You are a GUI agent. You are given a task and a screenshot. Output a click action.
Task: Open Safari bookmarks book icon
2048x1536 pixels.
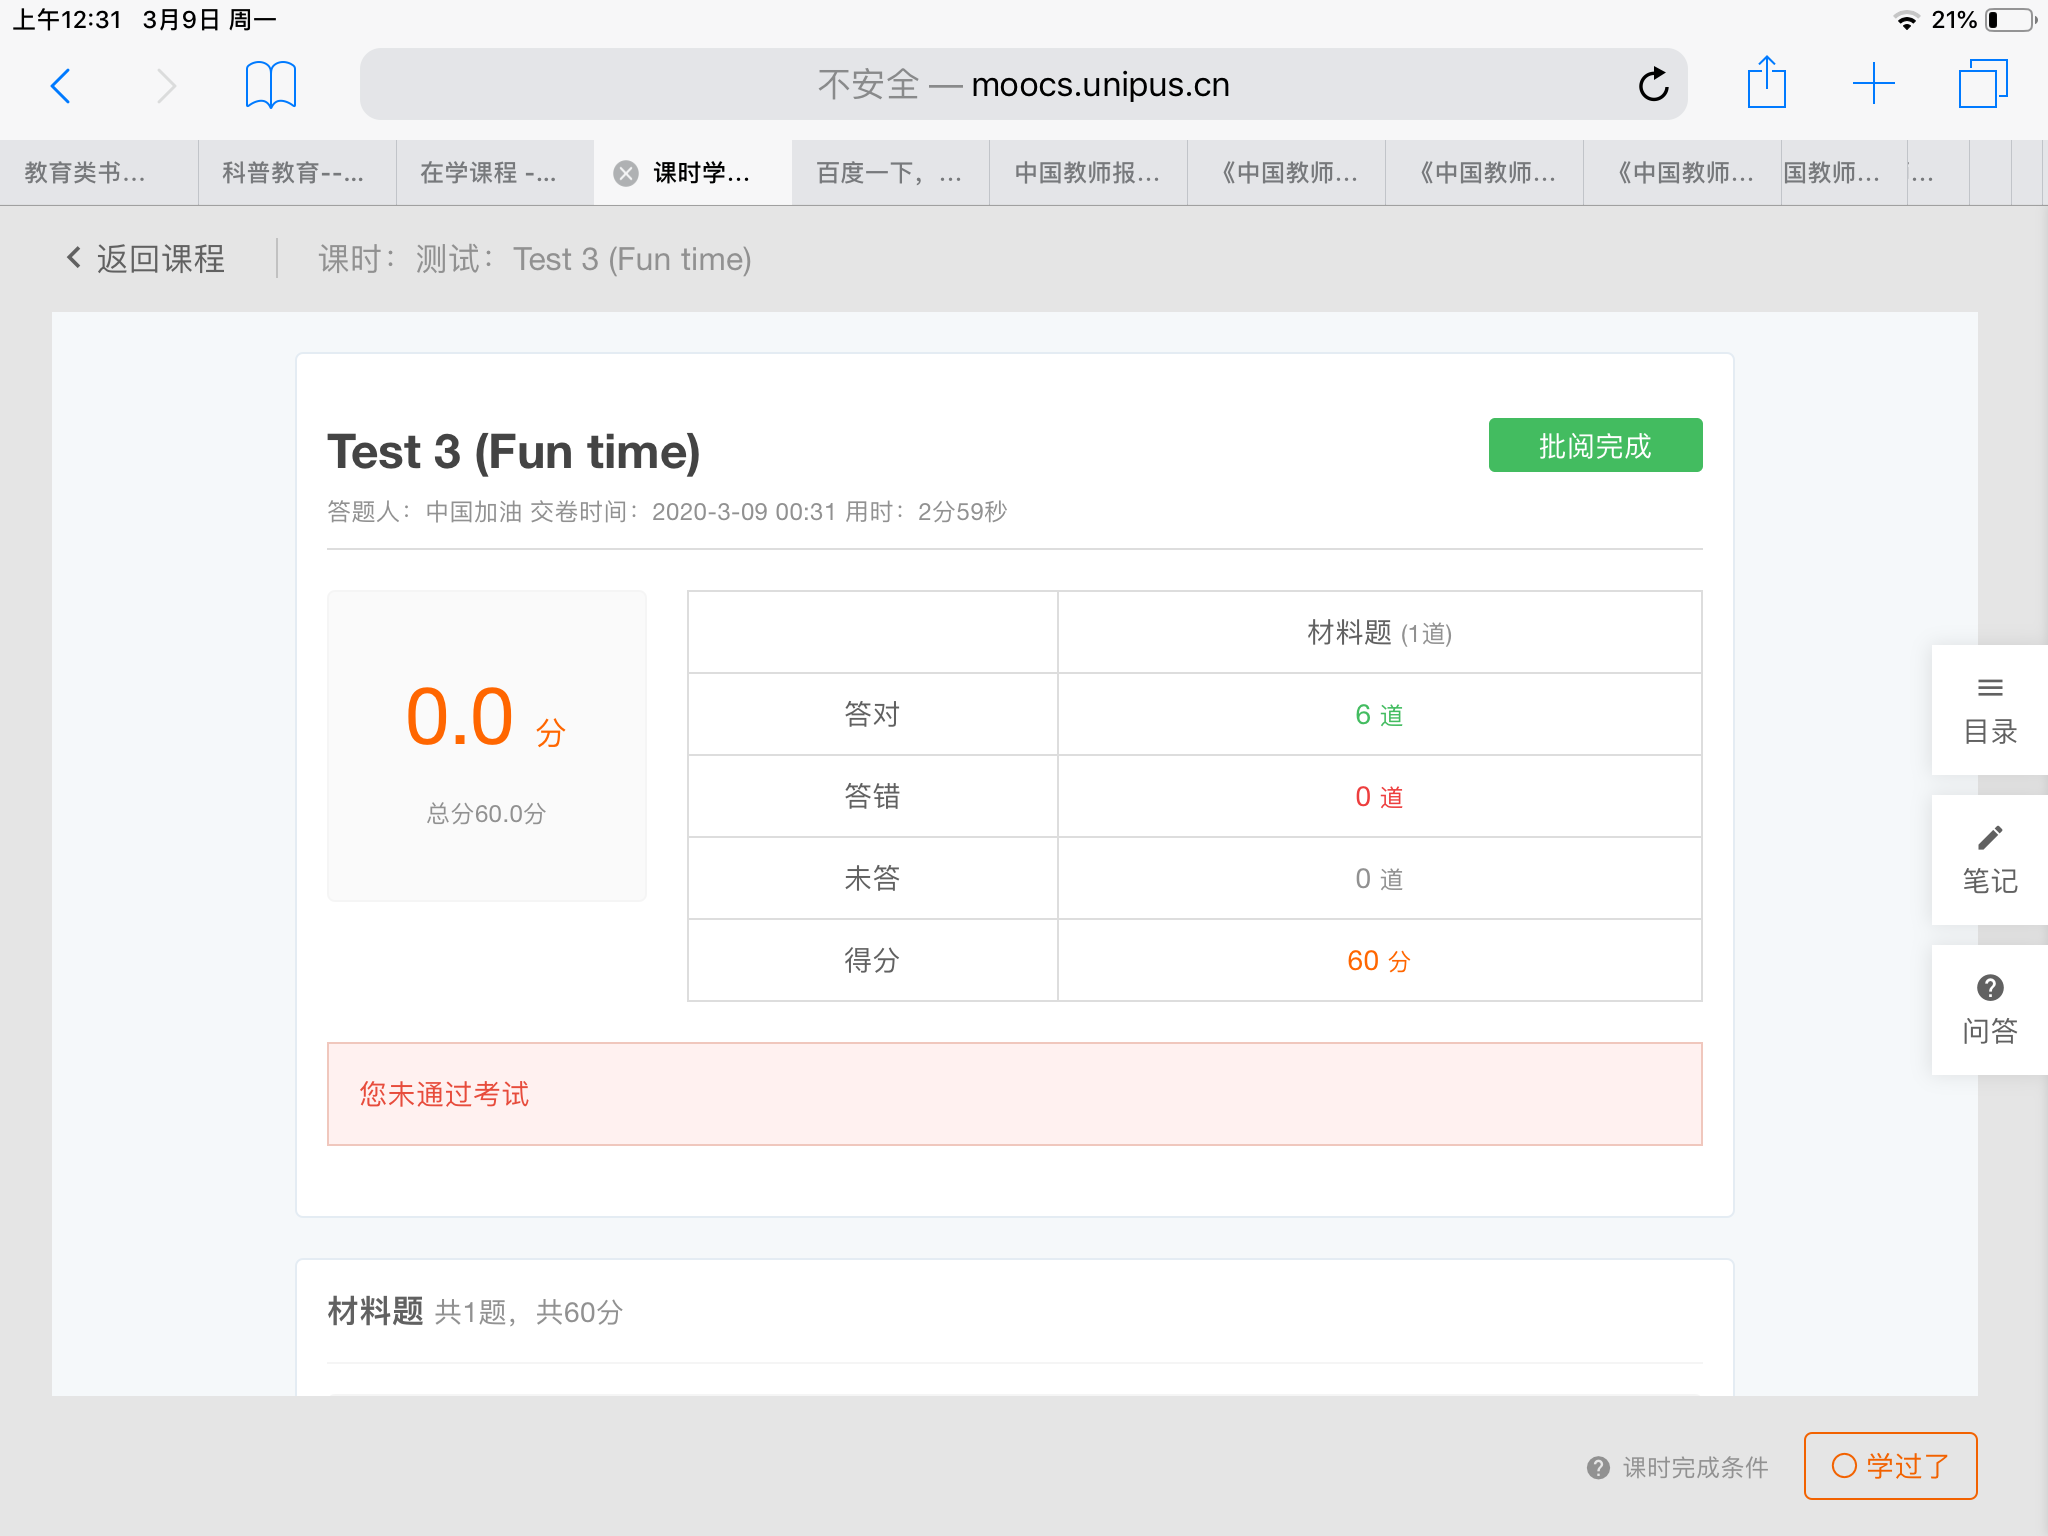tap(270, 84)
